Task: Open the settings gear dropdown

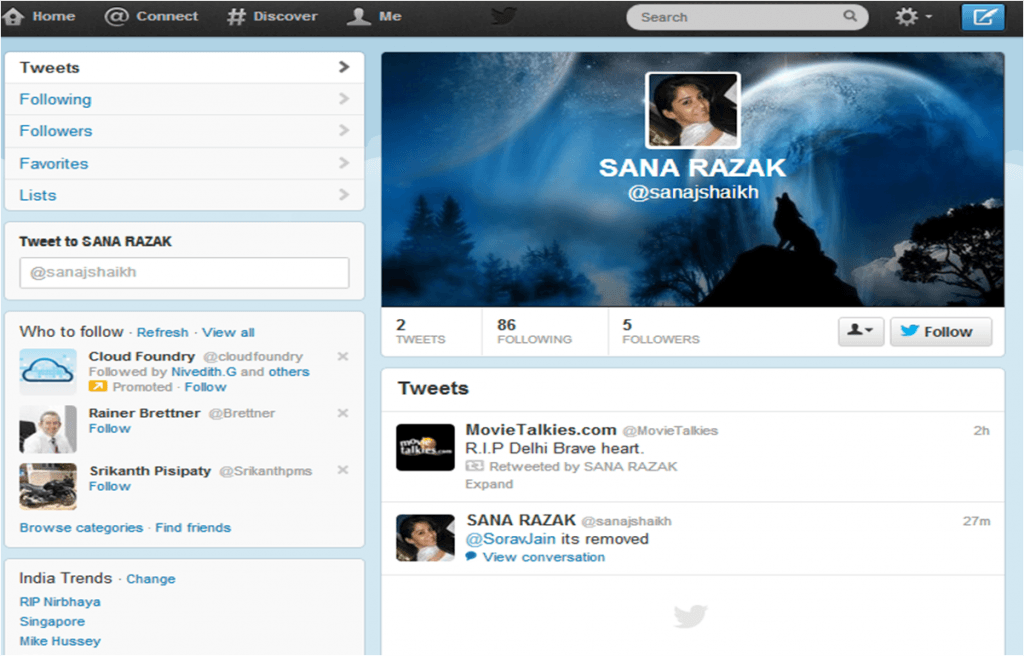Action: point(913,16)
